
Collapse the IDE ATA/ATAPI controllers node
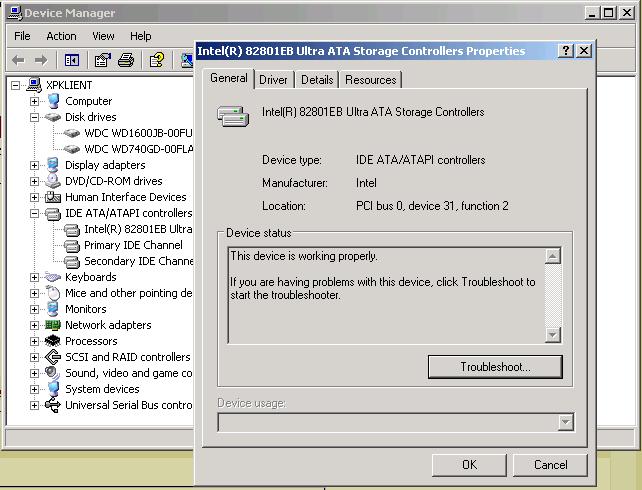[34, 213]
